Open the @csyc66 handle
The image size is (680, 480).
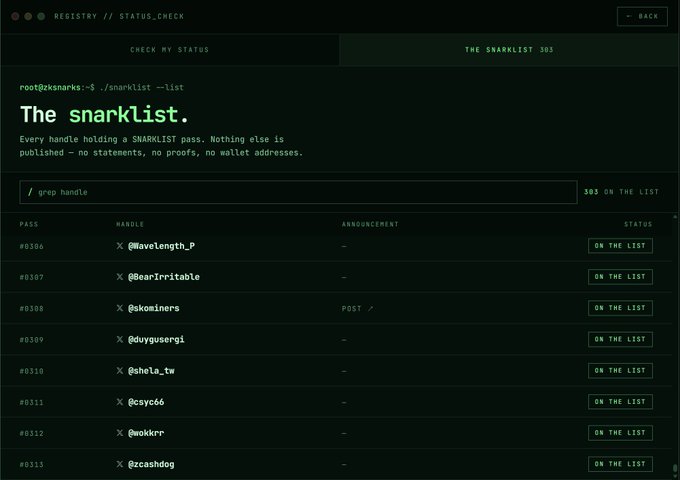pyautogui.click(x=146, y=402)
